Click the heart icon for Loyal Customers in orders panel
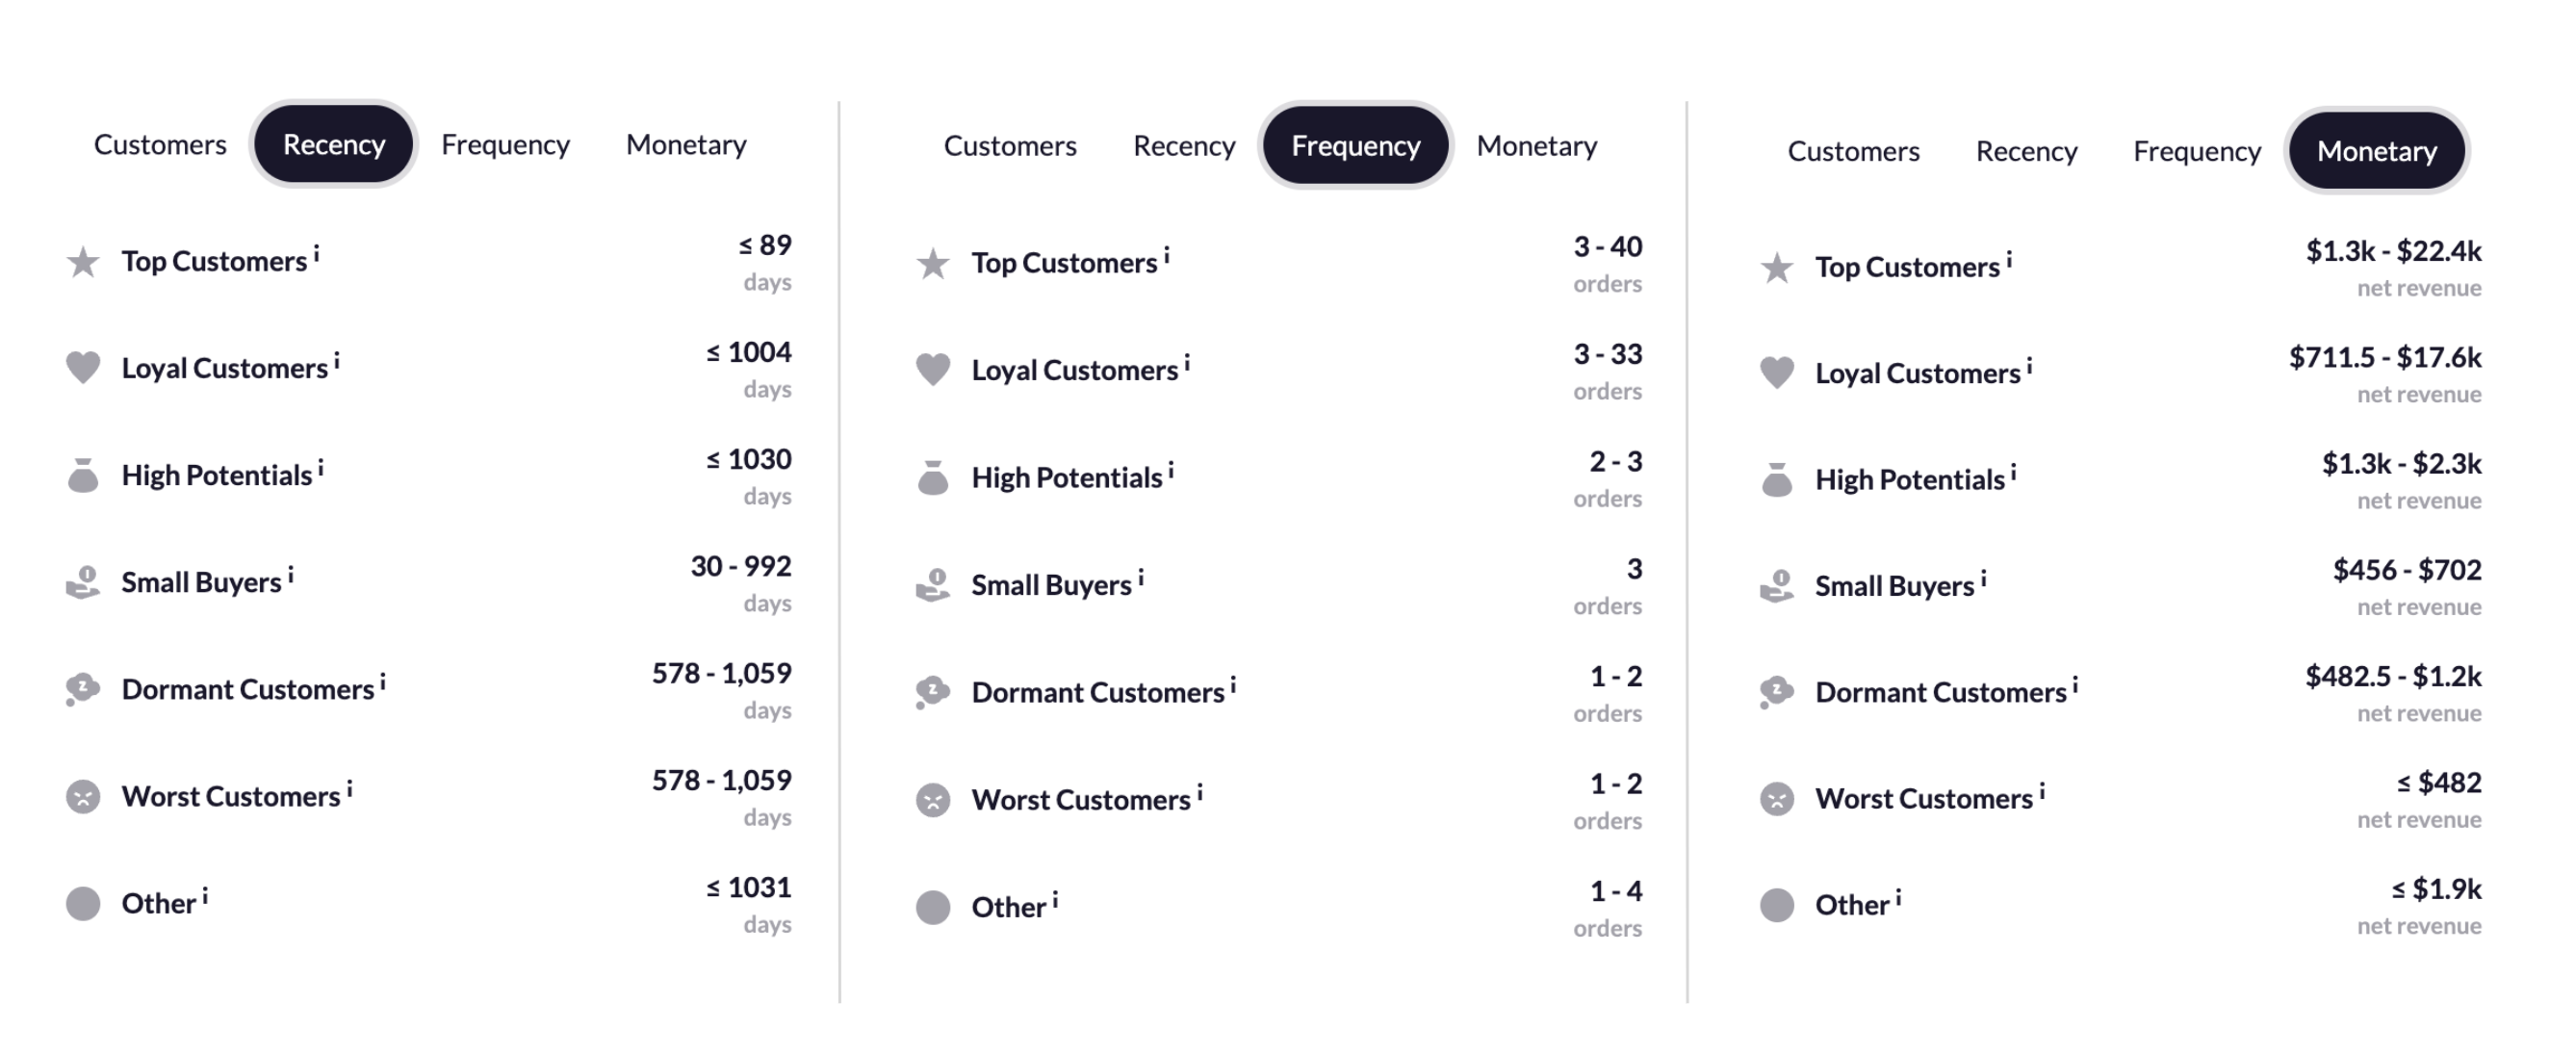Image resolution: width=2576 pixels, height=1055 pixels. point(932,370)
